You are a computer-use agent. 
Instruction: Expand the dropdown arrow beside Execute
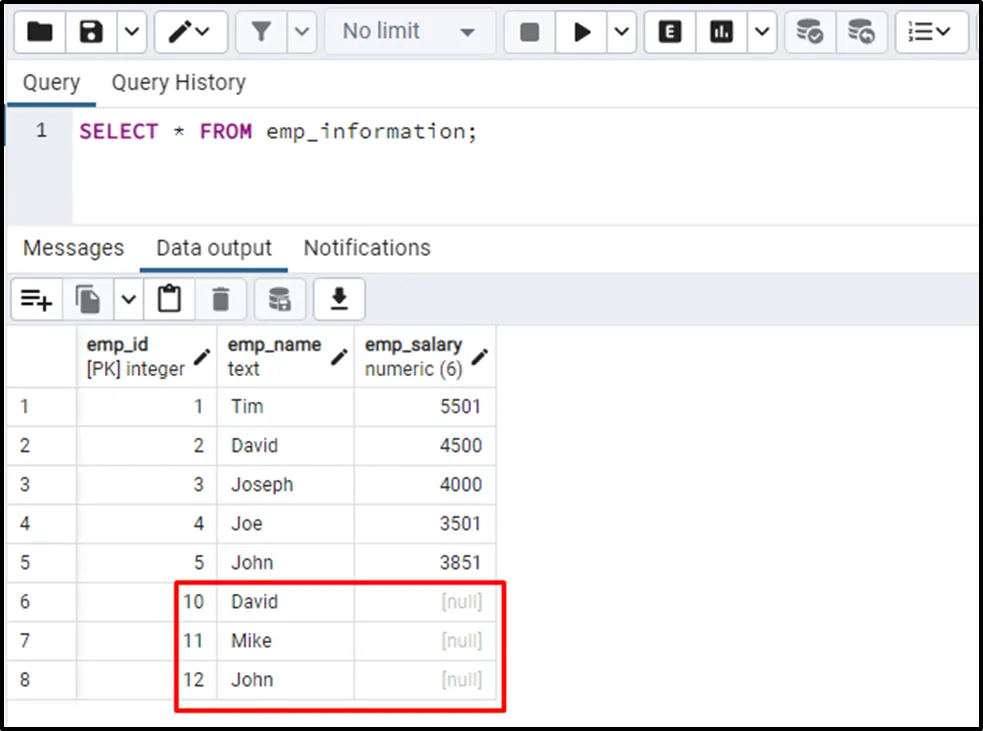(622, 32)
